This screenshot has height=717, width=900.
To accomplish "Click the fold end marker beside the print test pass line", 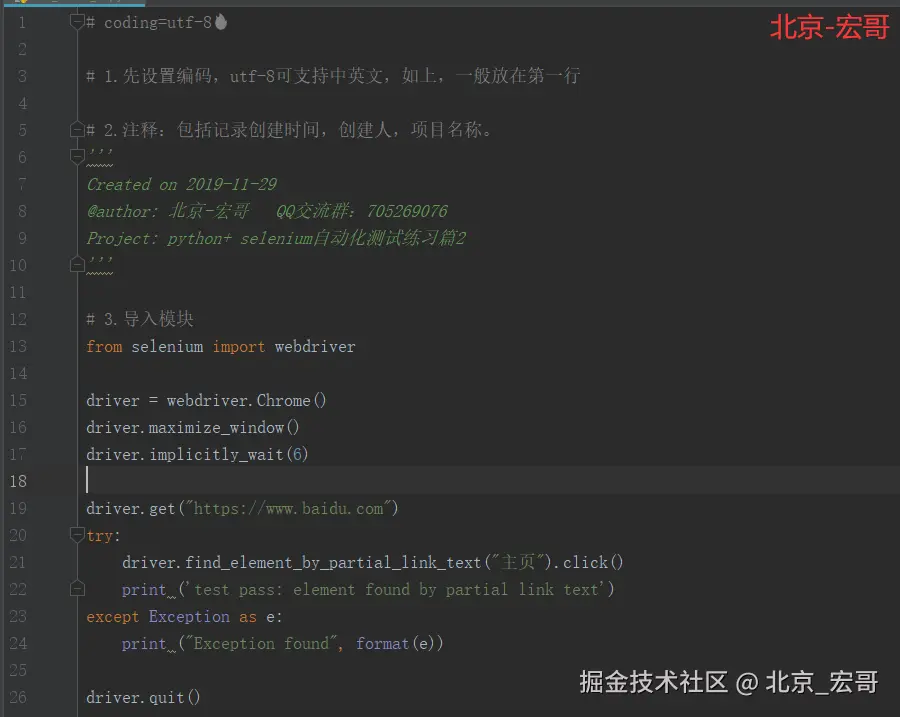I will coord(77,588).
